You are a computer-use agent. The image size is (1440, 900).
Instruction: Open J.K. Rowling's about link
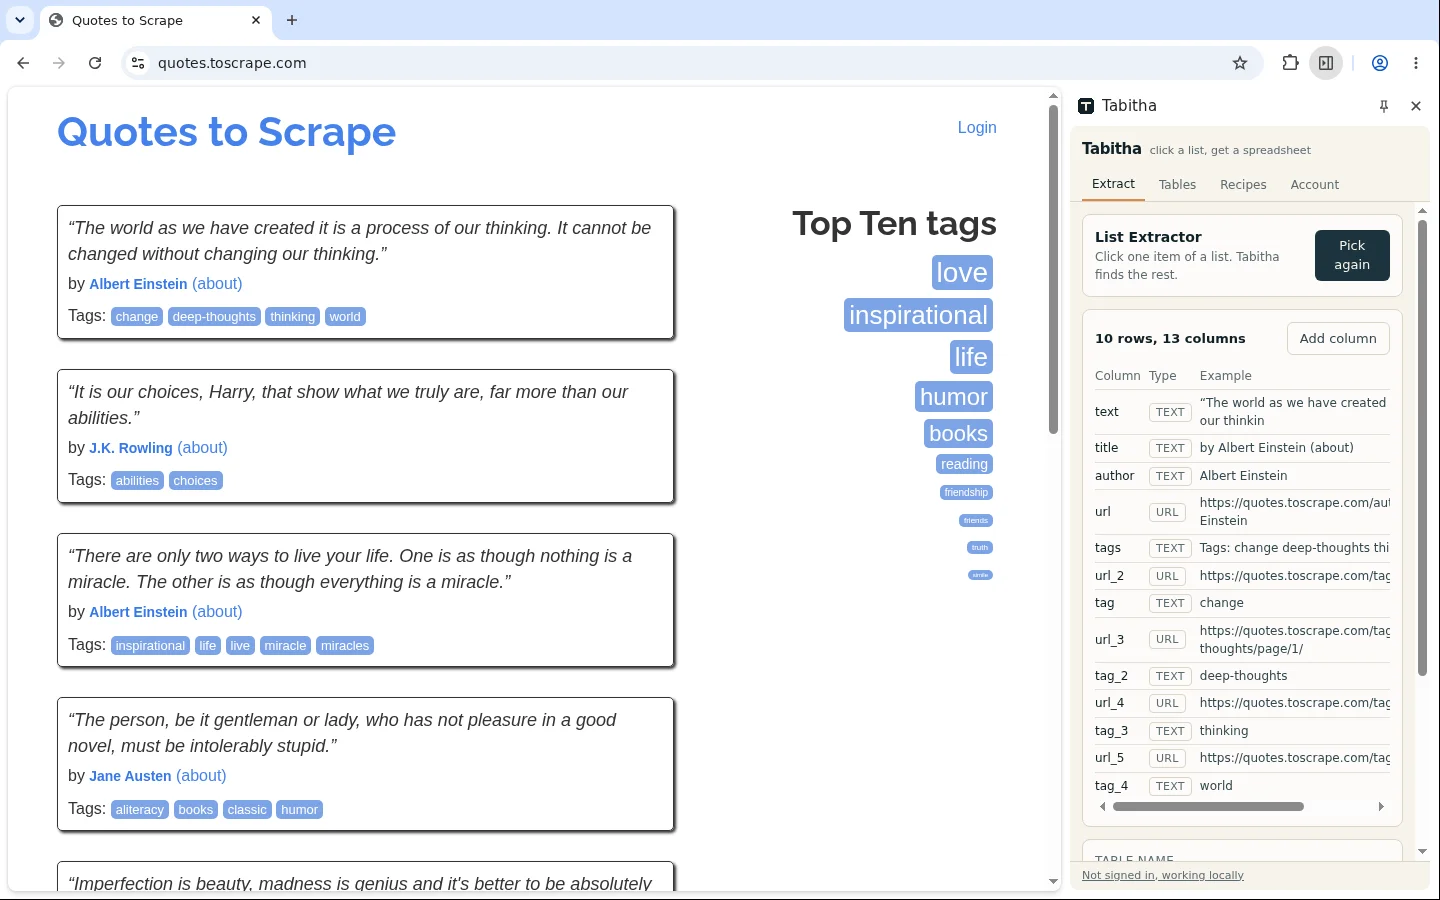[202, 448]
